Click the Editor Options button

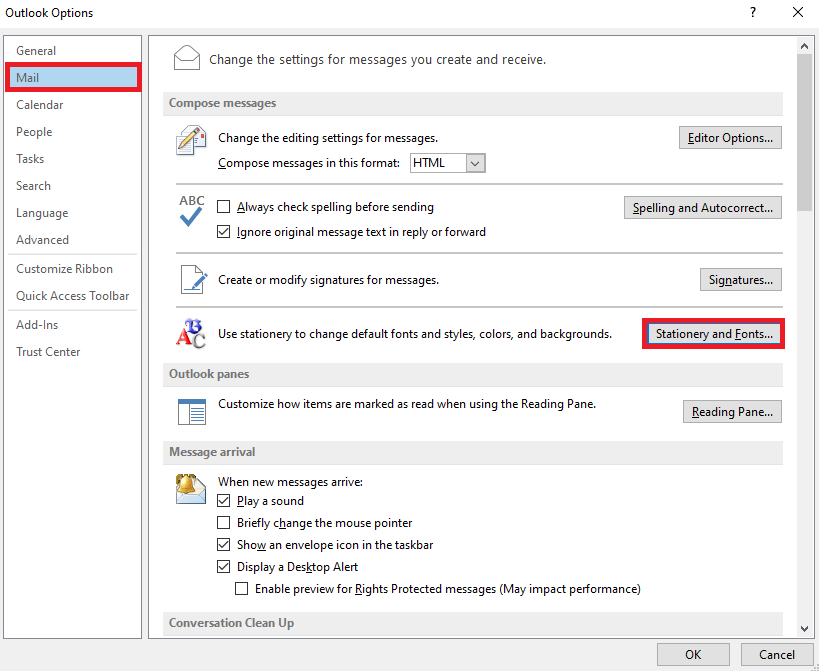(730, 137)
